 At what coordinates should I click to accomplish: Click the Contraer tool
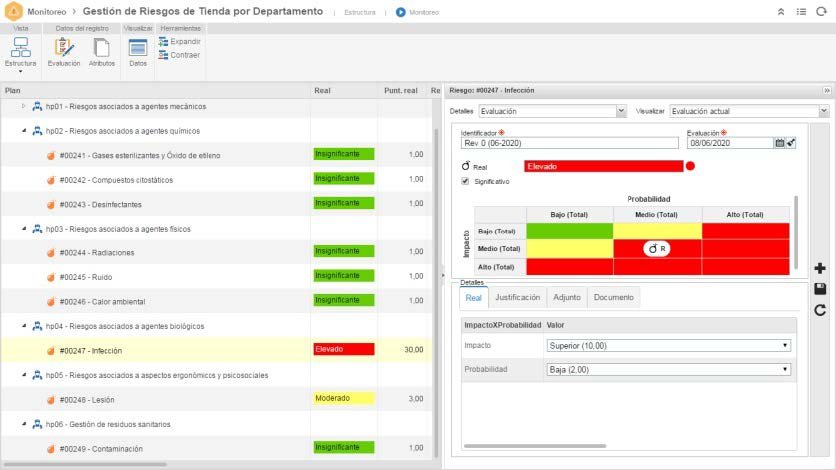(x=179, y=55)
